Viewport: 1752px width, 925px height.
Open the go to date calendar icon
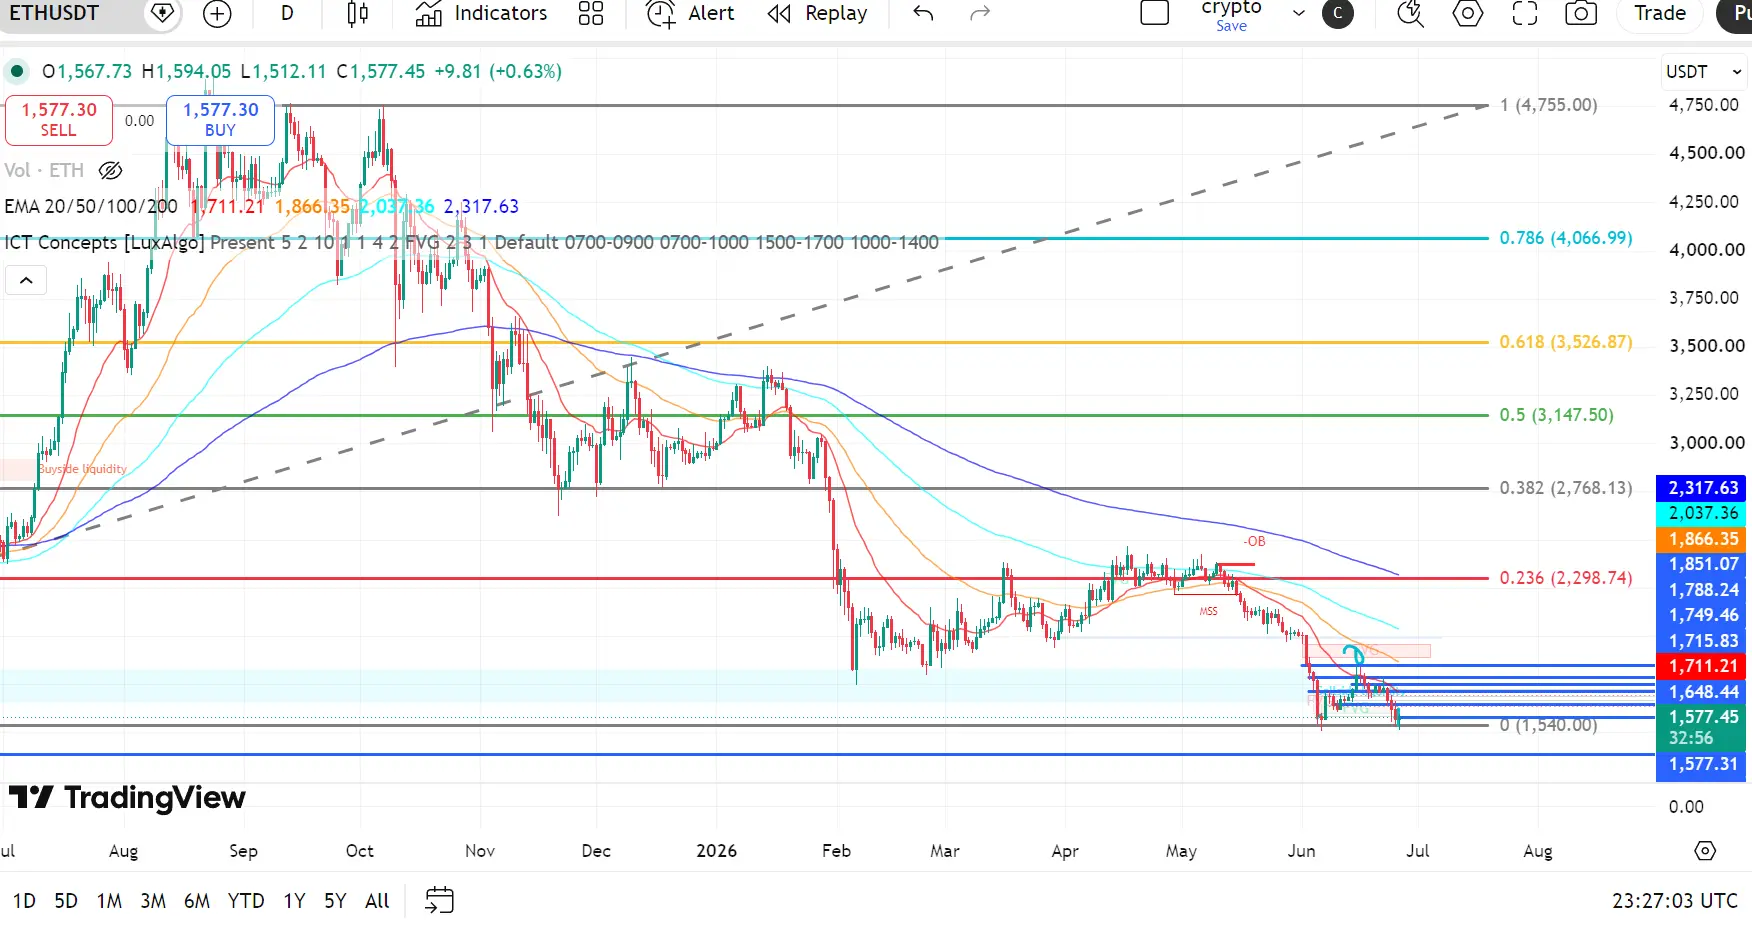point(439,900)
